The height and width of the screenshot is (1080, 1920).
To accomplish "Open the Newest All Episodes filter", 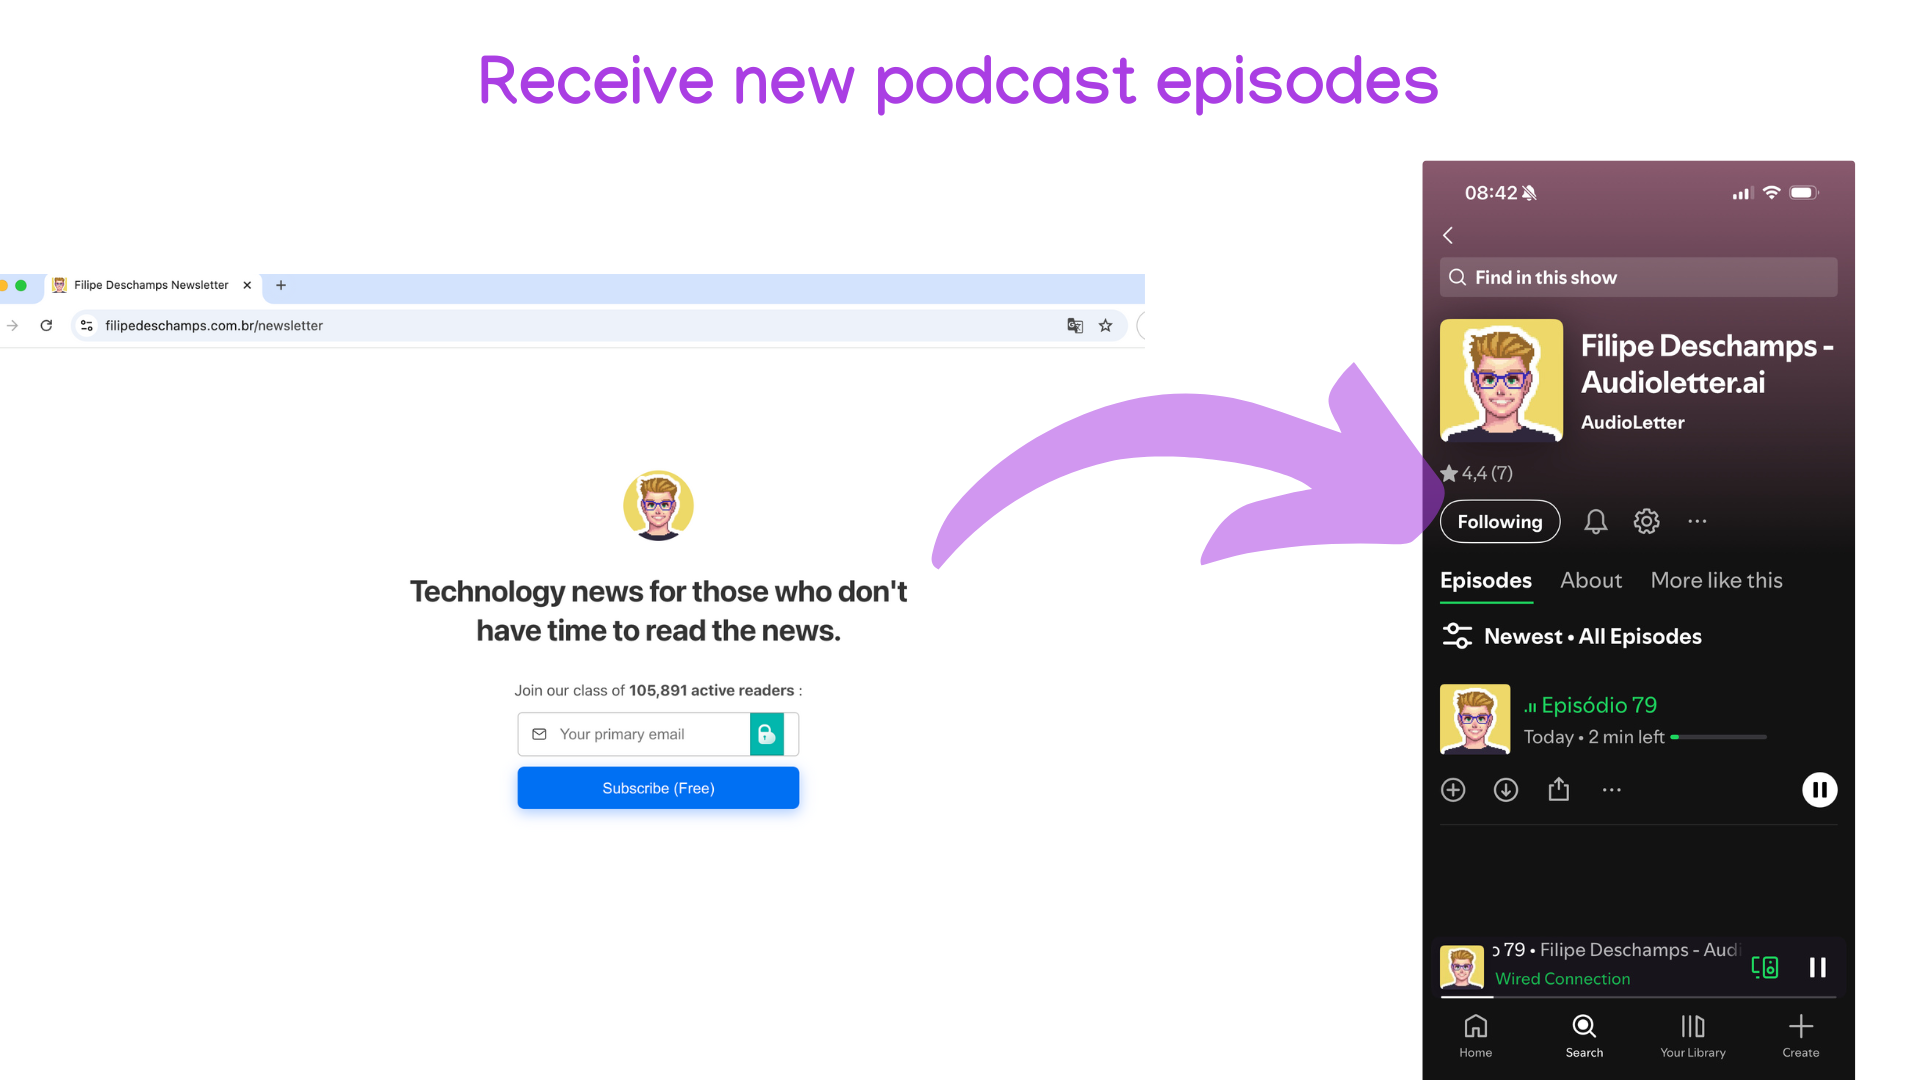I will pyautogui.click(x=1571, y=636).
